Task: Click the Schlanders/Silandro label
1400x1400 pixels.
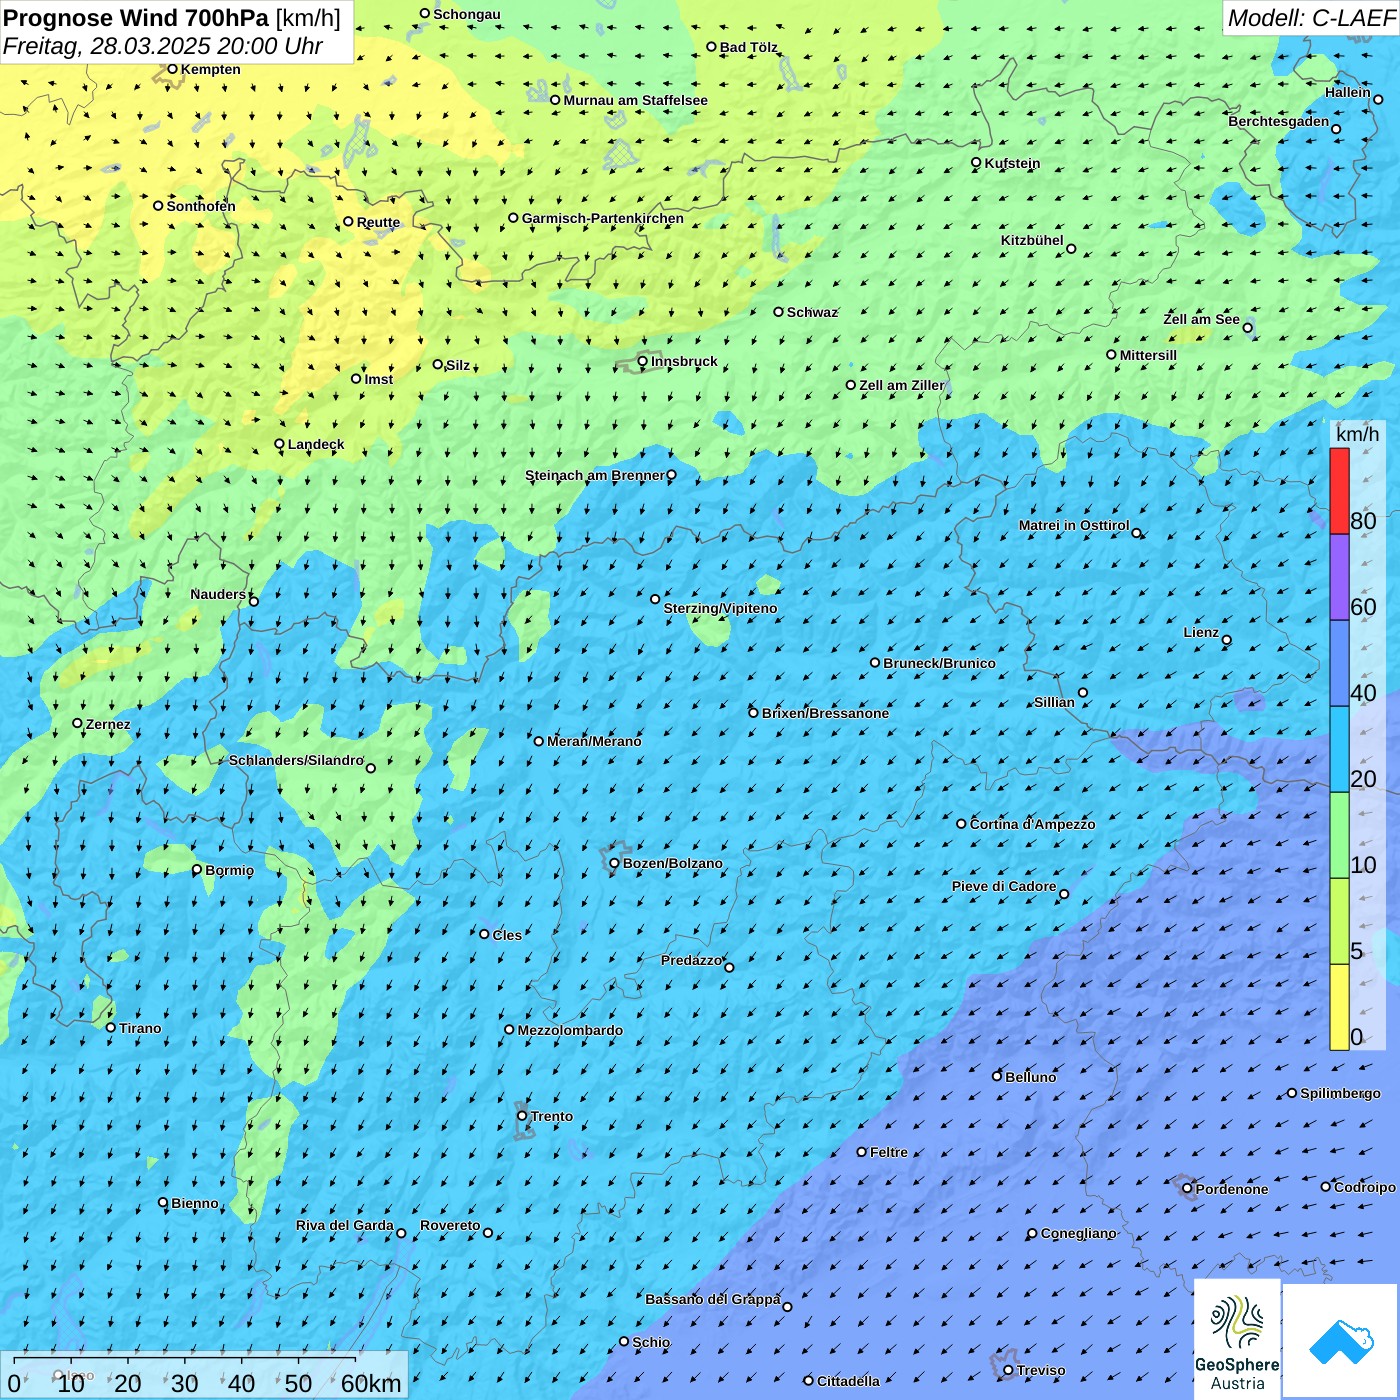Action: 296,760
